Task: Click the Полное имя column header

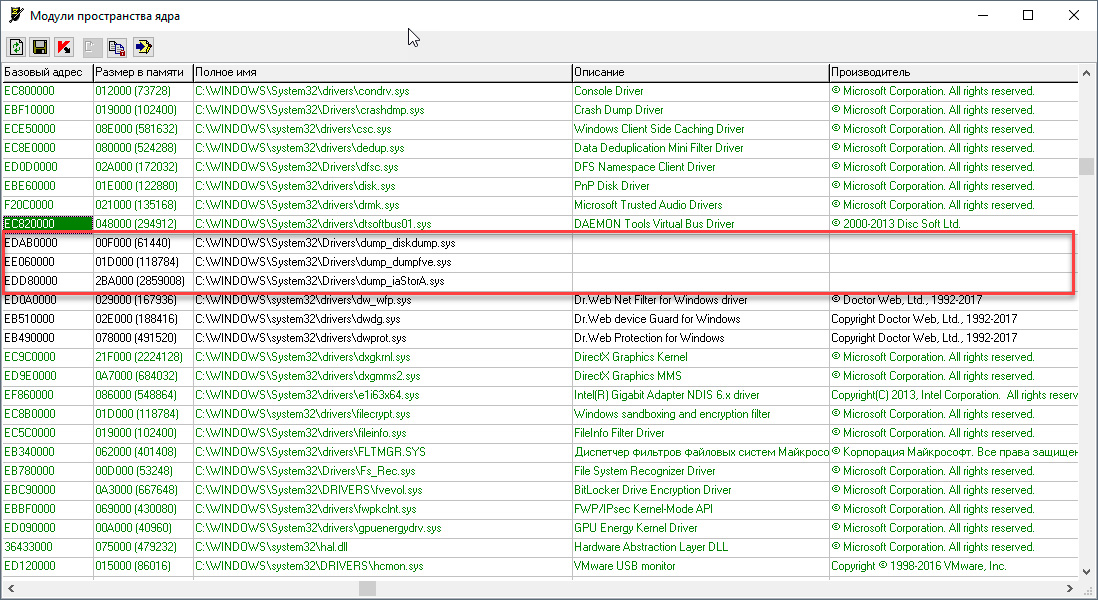Action: (380, 72)
